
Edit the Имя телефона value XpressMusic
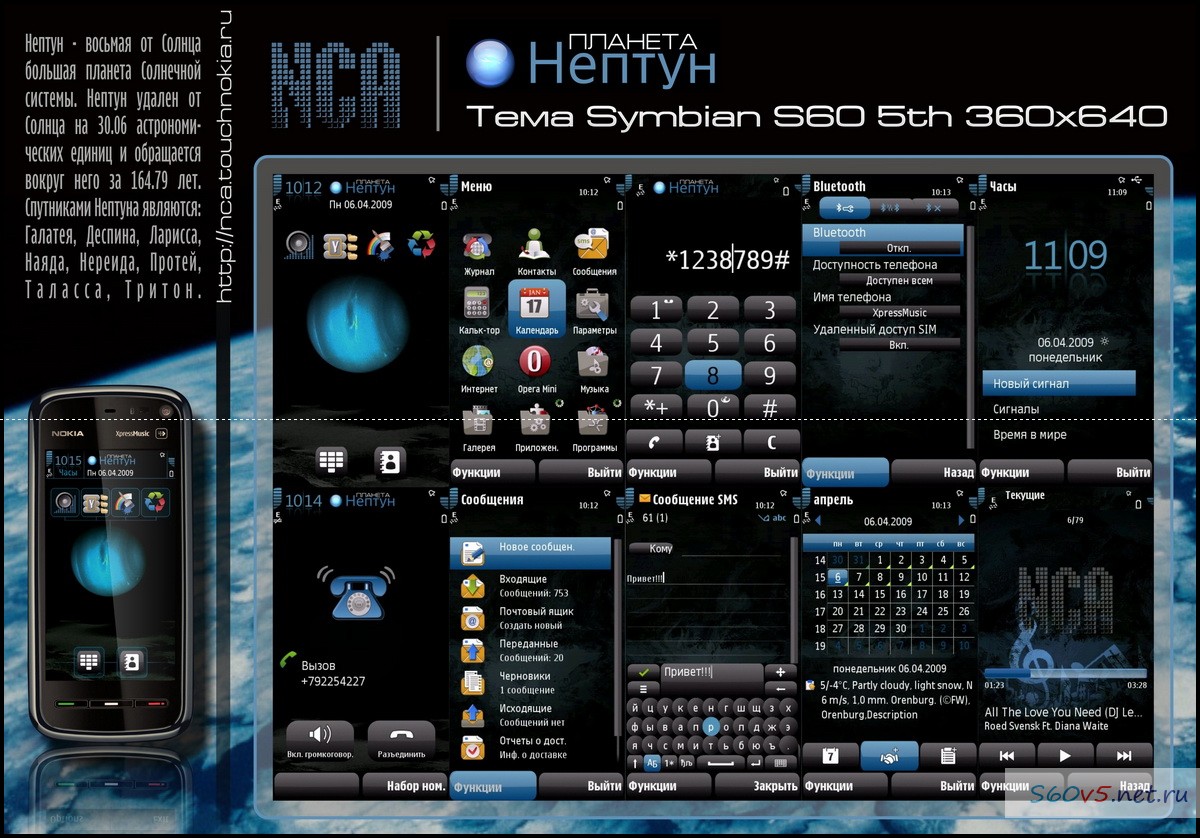(899, 312)
